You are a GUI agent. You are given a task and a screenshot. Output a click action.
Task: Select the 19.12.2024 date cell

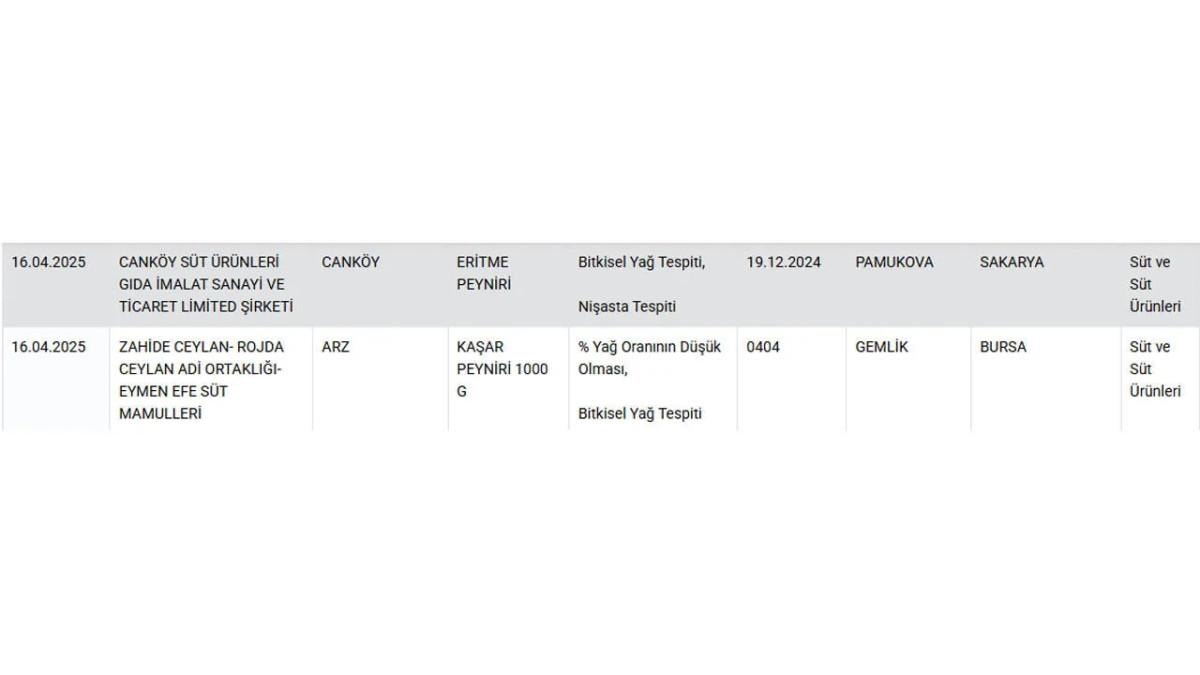point(783,262)
